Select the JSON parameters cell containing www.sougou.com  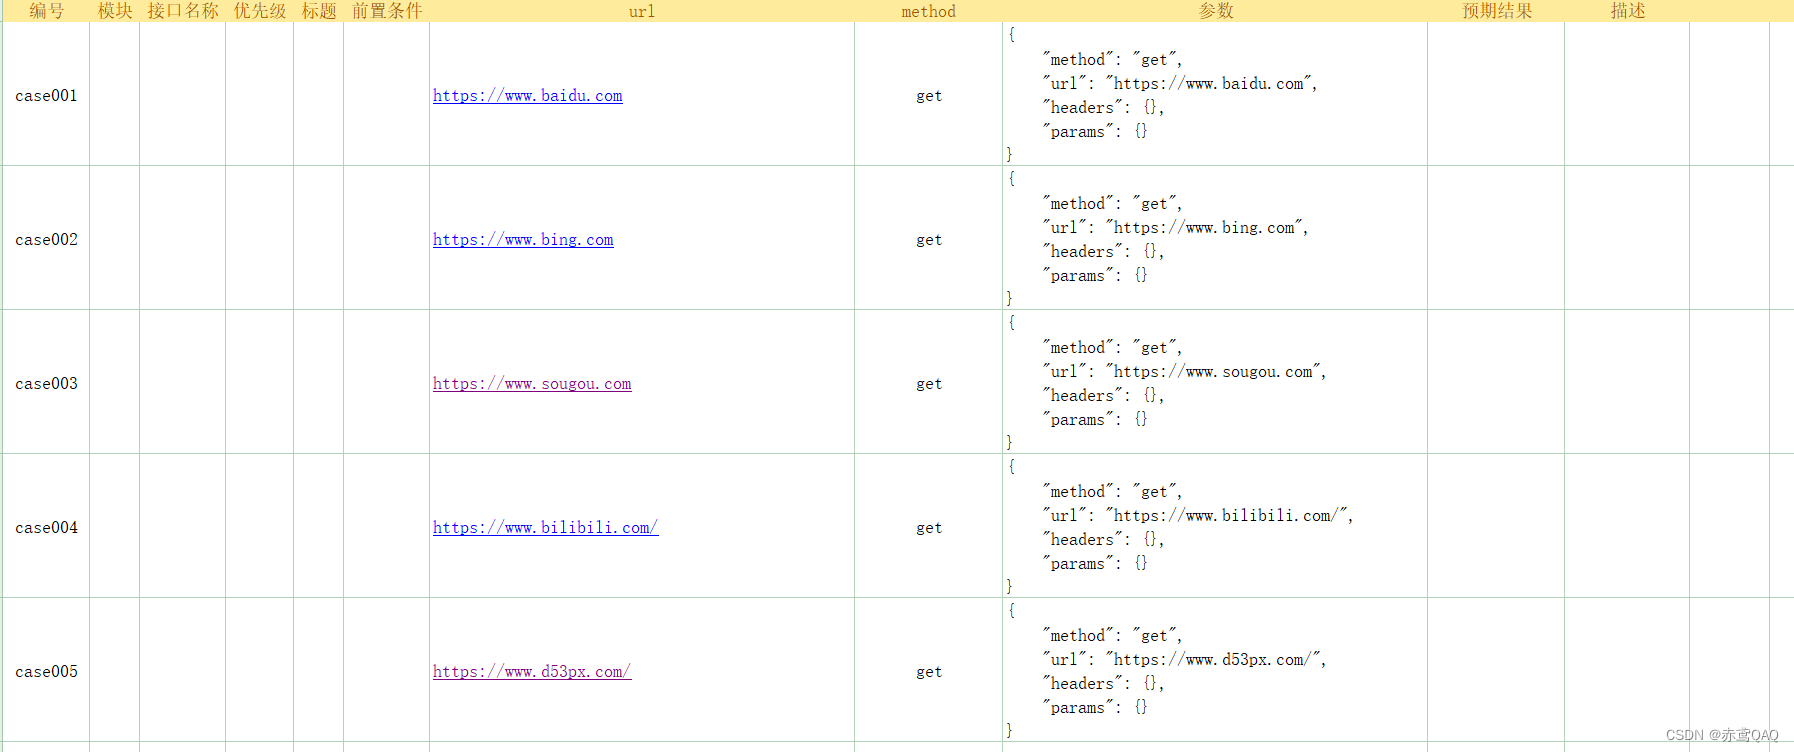(x=1215, y=382)
